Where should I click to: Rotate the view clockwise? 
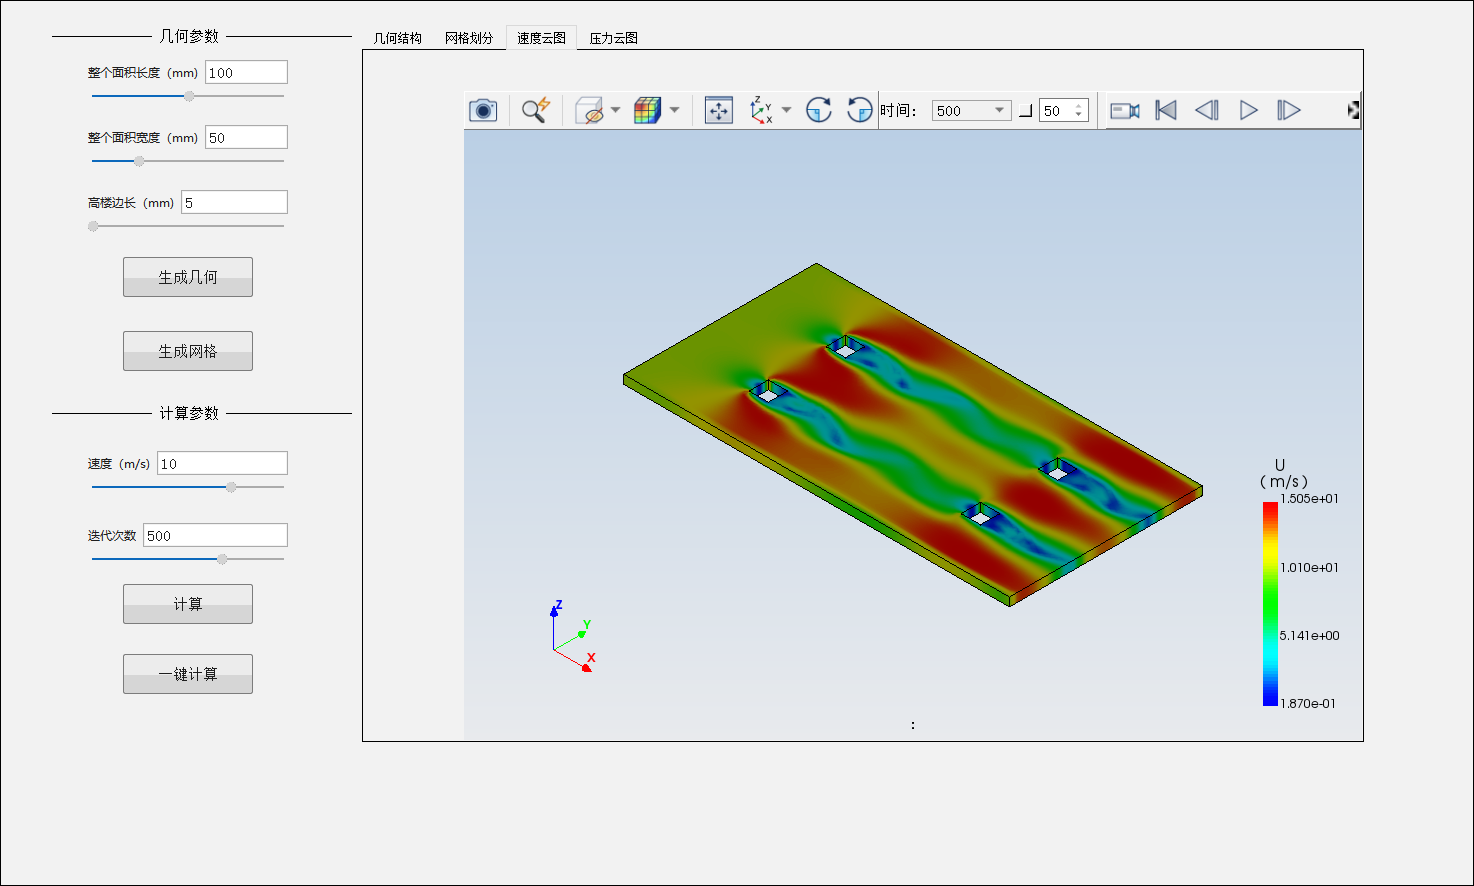819,110
